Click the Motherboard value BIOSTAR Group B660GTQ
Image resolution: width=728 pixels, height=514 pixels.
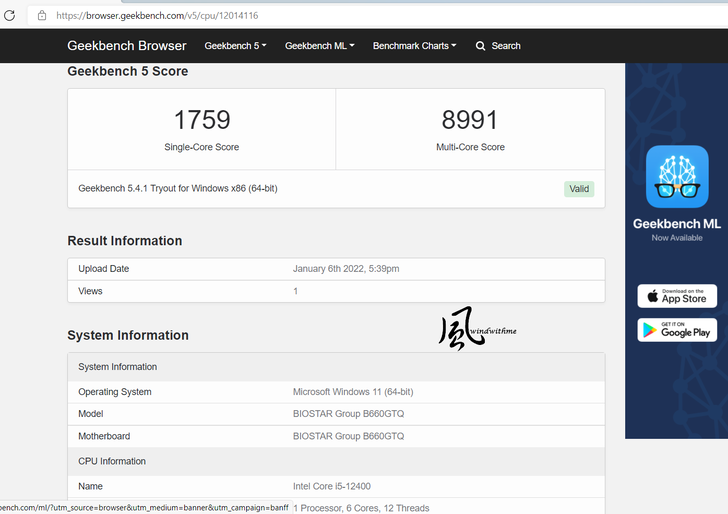coord(348,436)
